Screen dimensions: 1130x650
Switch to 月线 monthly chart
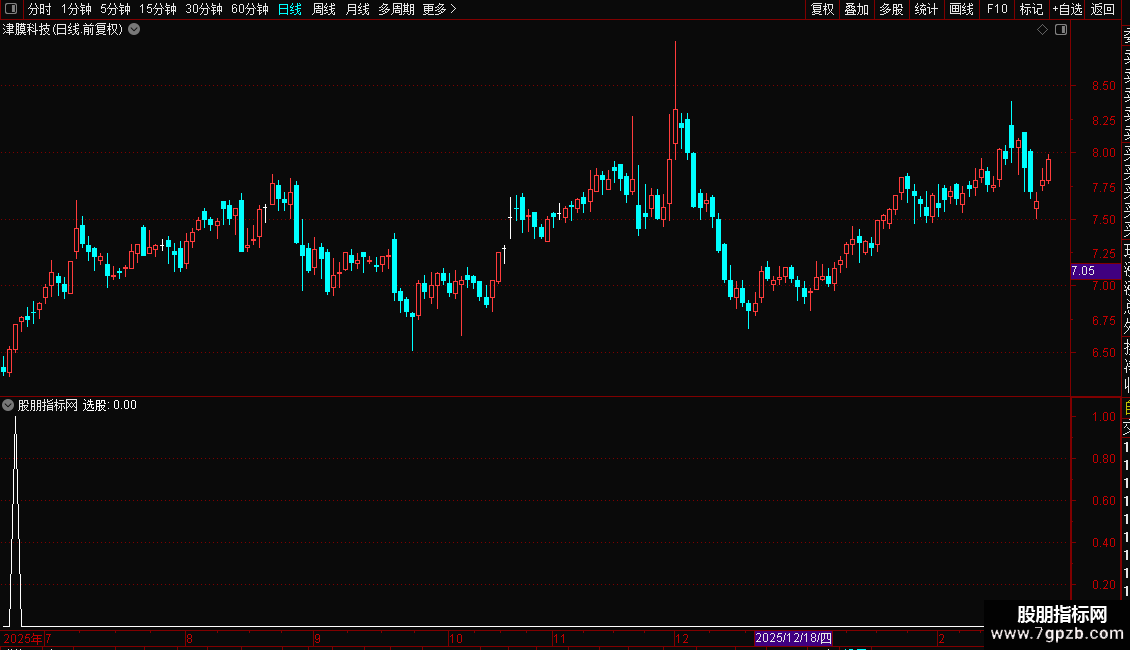point(357,9)
